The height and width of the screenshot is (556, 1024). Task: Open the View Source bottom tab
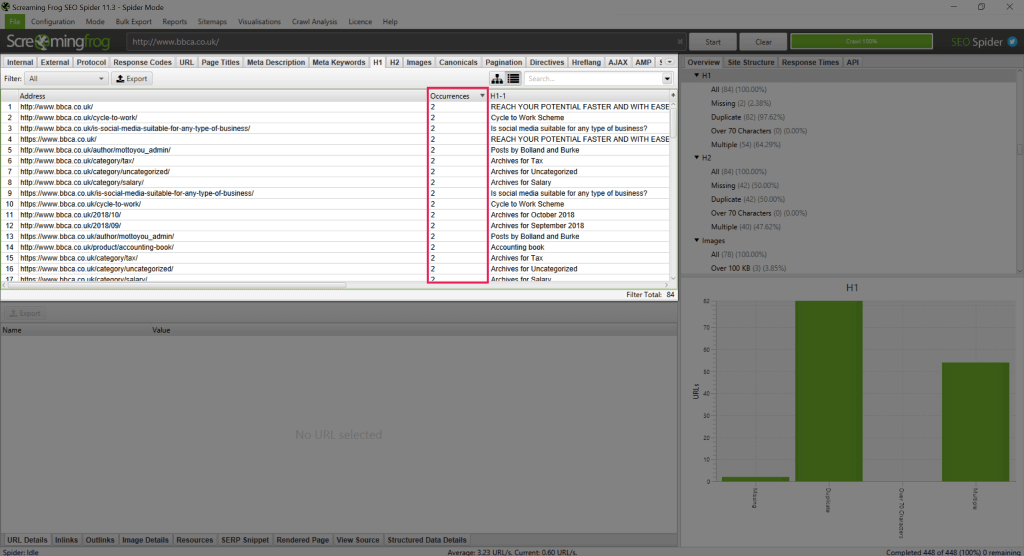coord(357,540)
